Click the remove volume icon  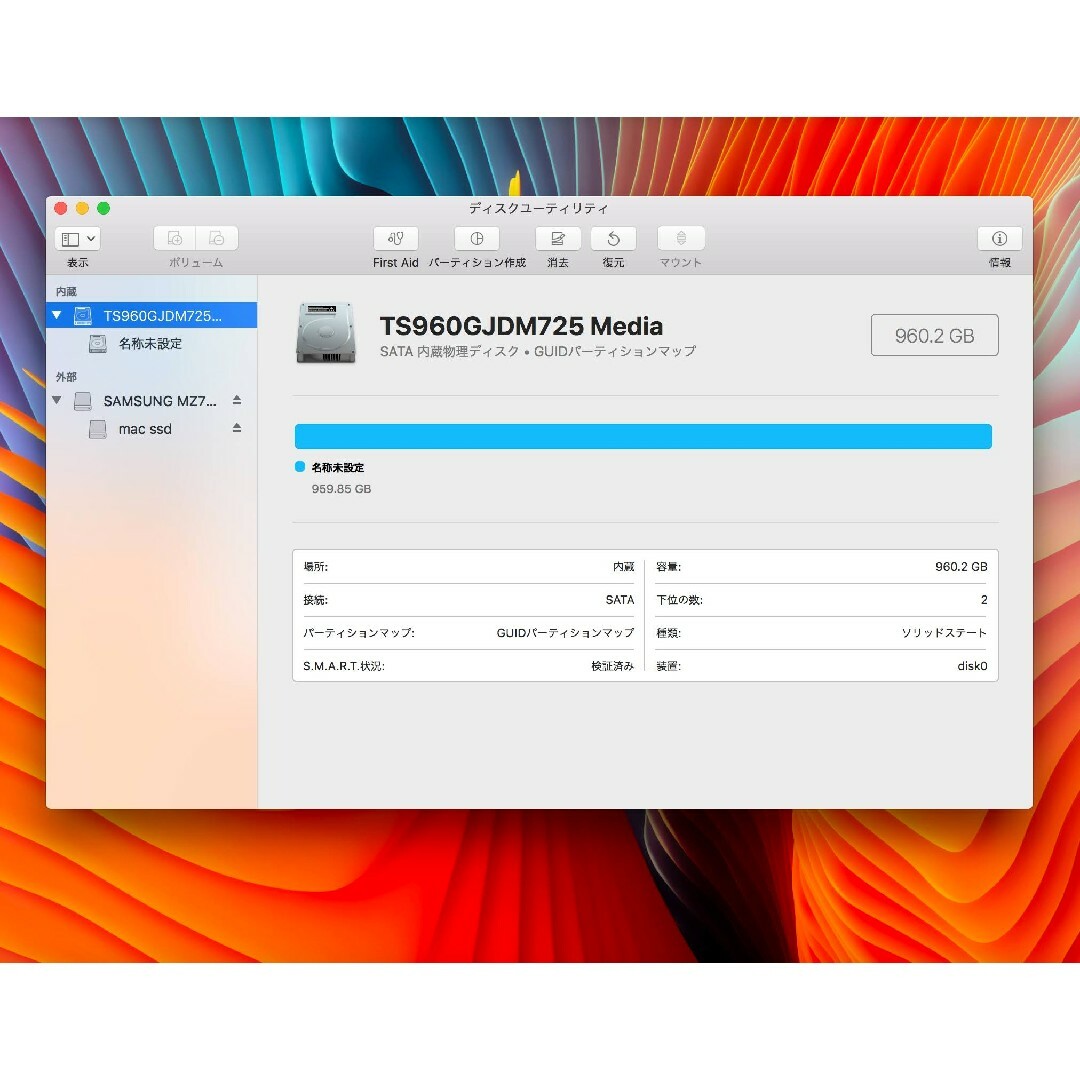click(217, 239)
